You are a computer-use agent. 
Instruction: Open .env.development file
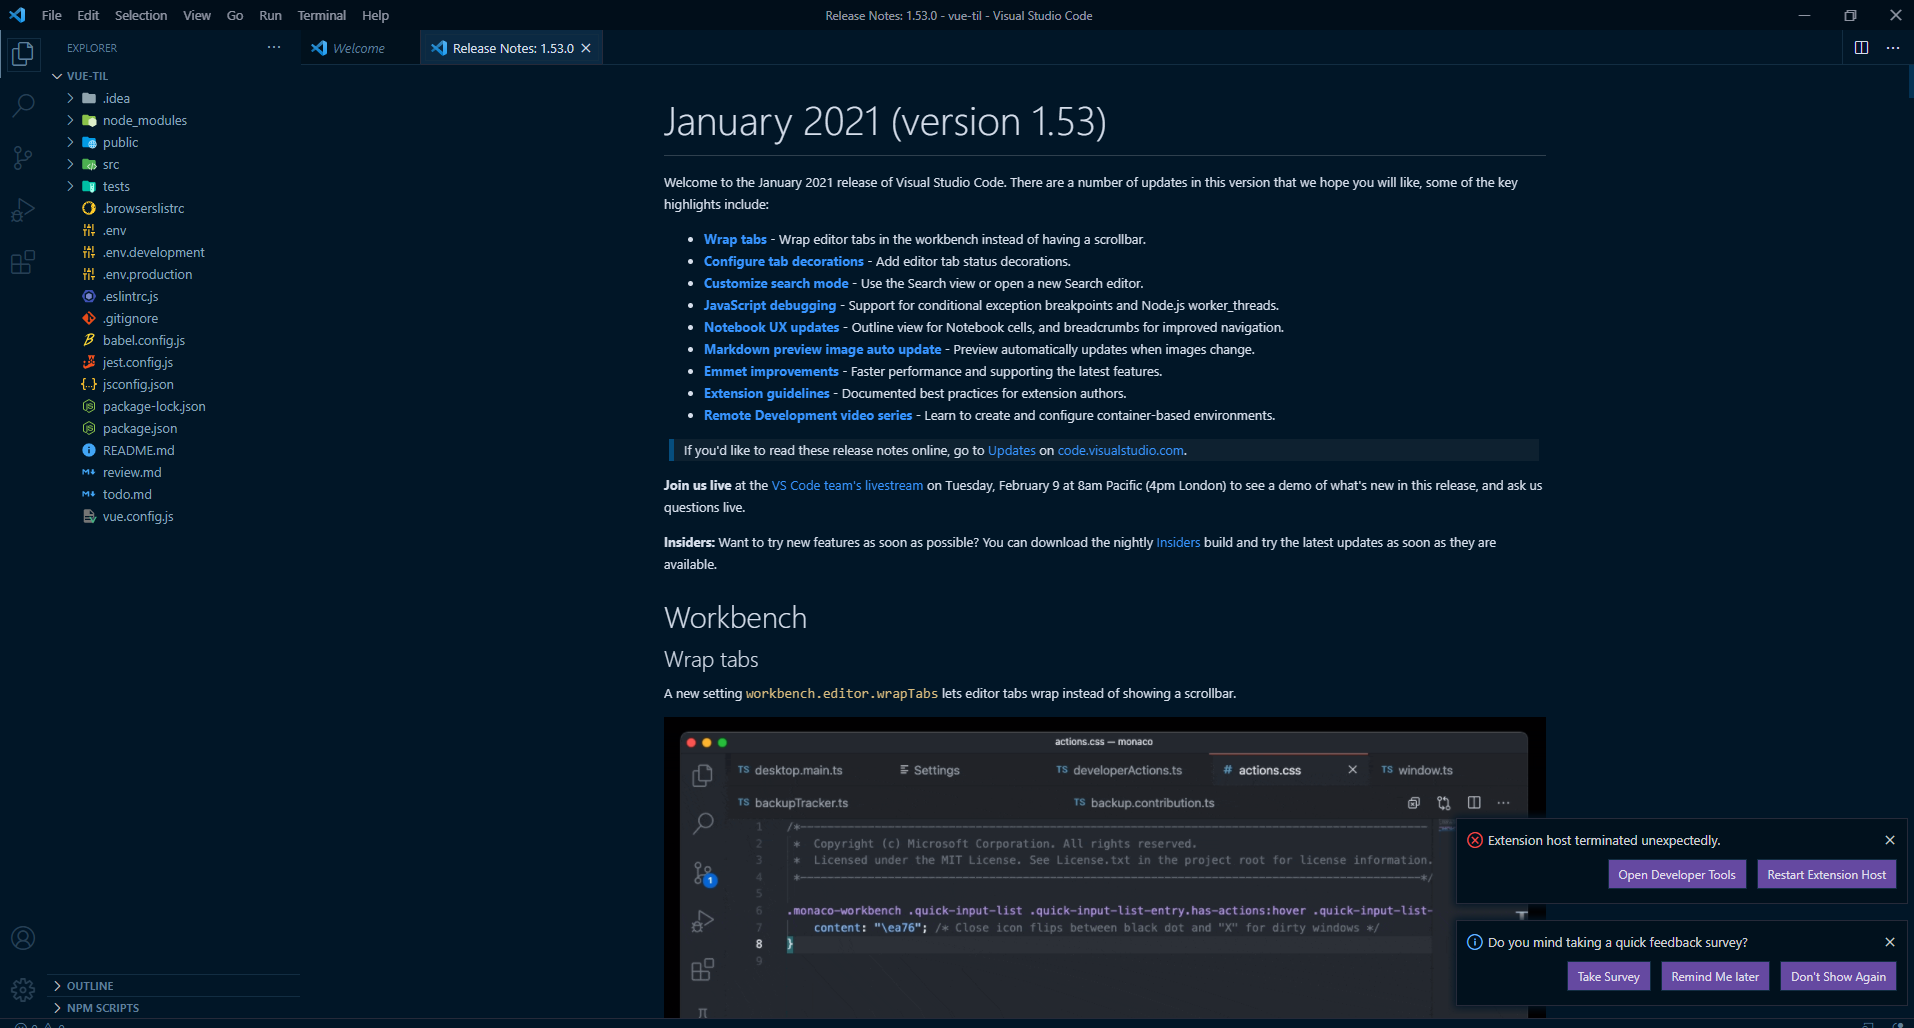click(x=153, y=252)
